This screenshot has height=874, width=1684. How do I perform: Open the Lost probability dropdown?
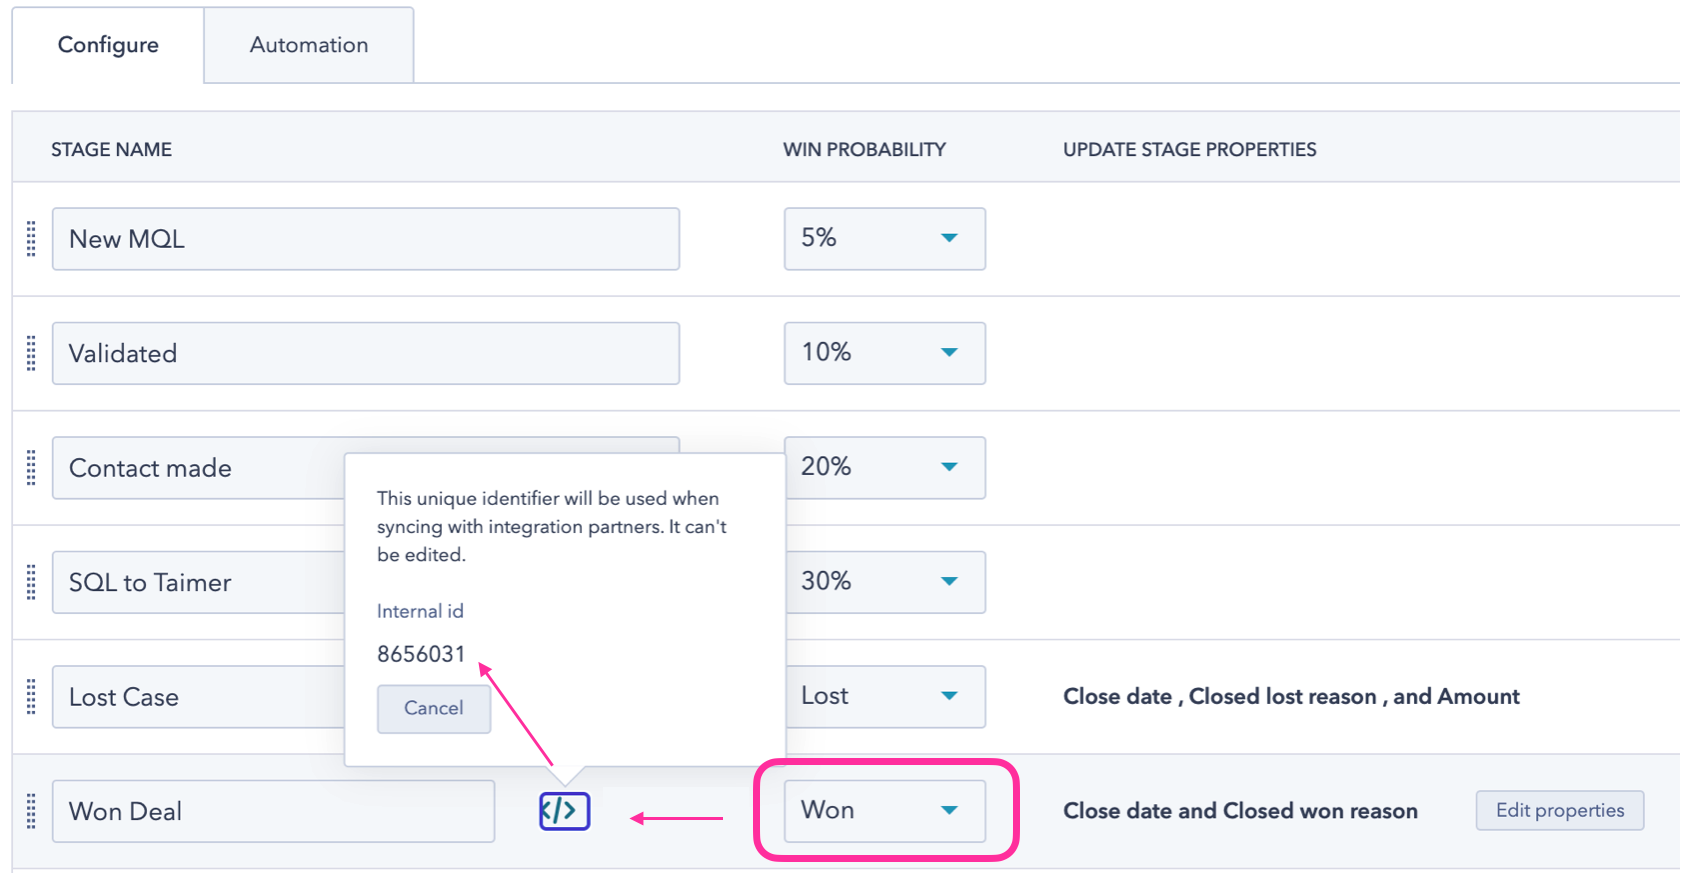(884, 696)
